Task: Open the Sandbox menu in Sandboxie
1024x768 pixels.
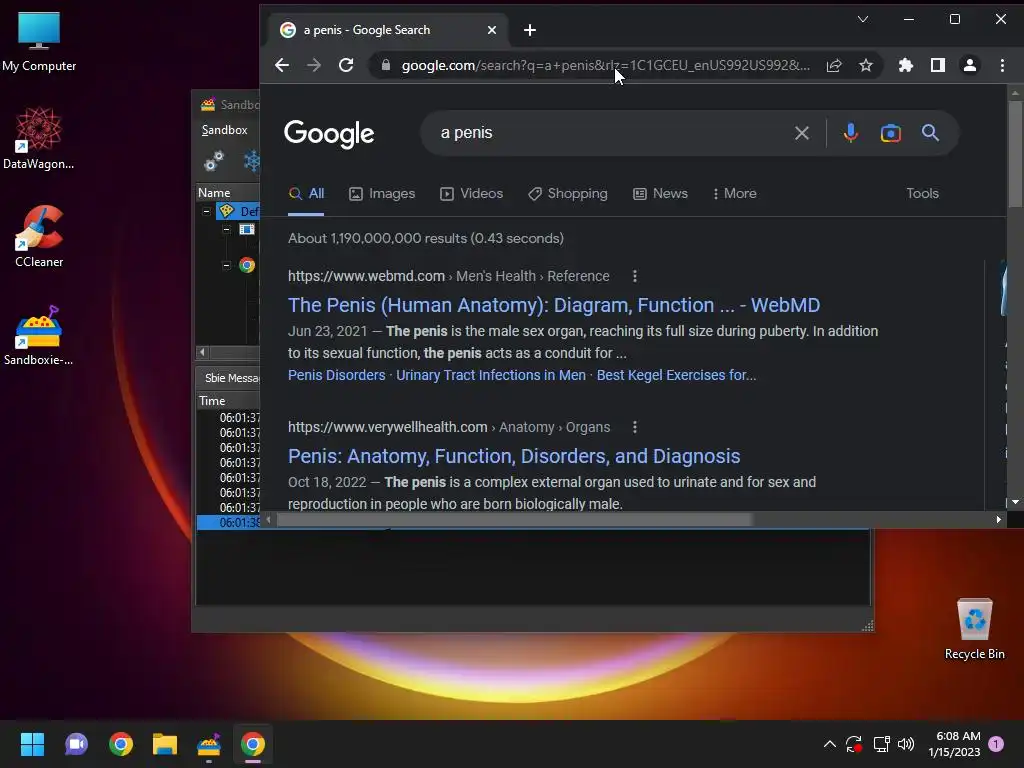Action: 224,130
